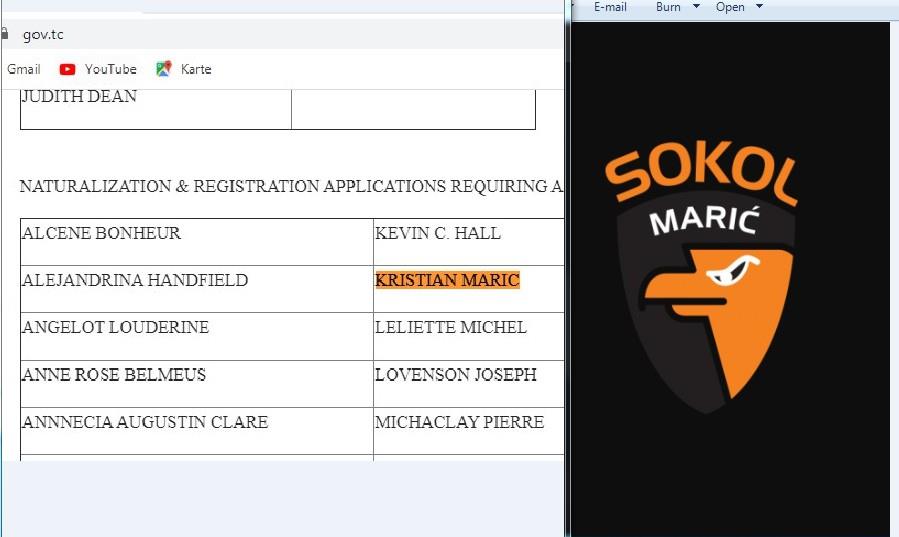Select ALEJANDRINA HANDFIELD cell
The width and height of the screenshot is (899, 537).
[197, 289]
